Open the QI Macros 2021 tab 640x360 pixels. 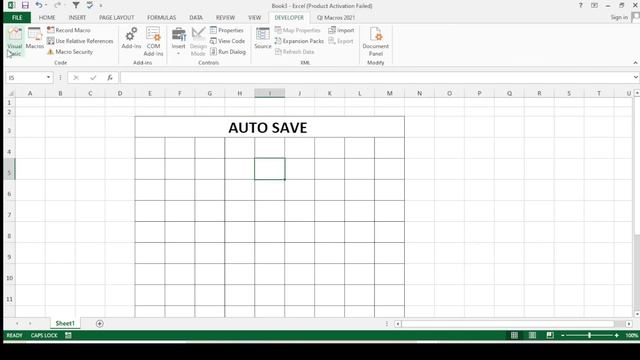(x=336, y=18)
